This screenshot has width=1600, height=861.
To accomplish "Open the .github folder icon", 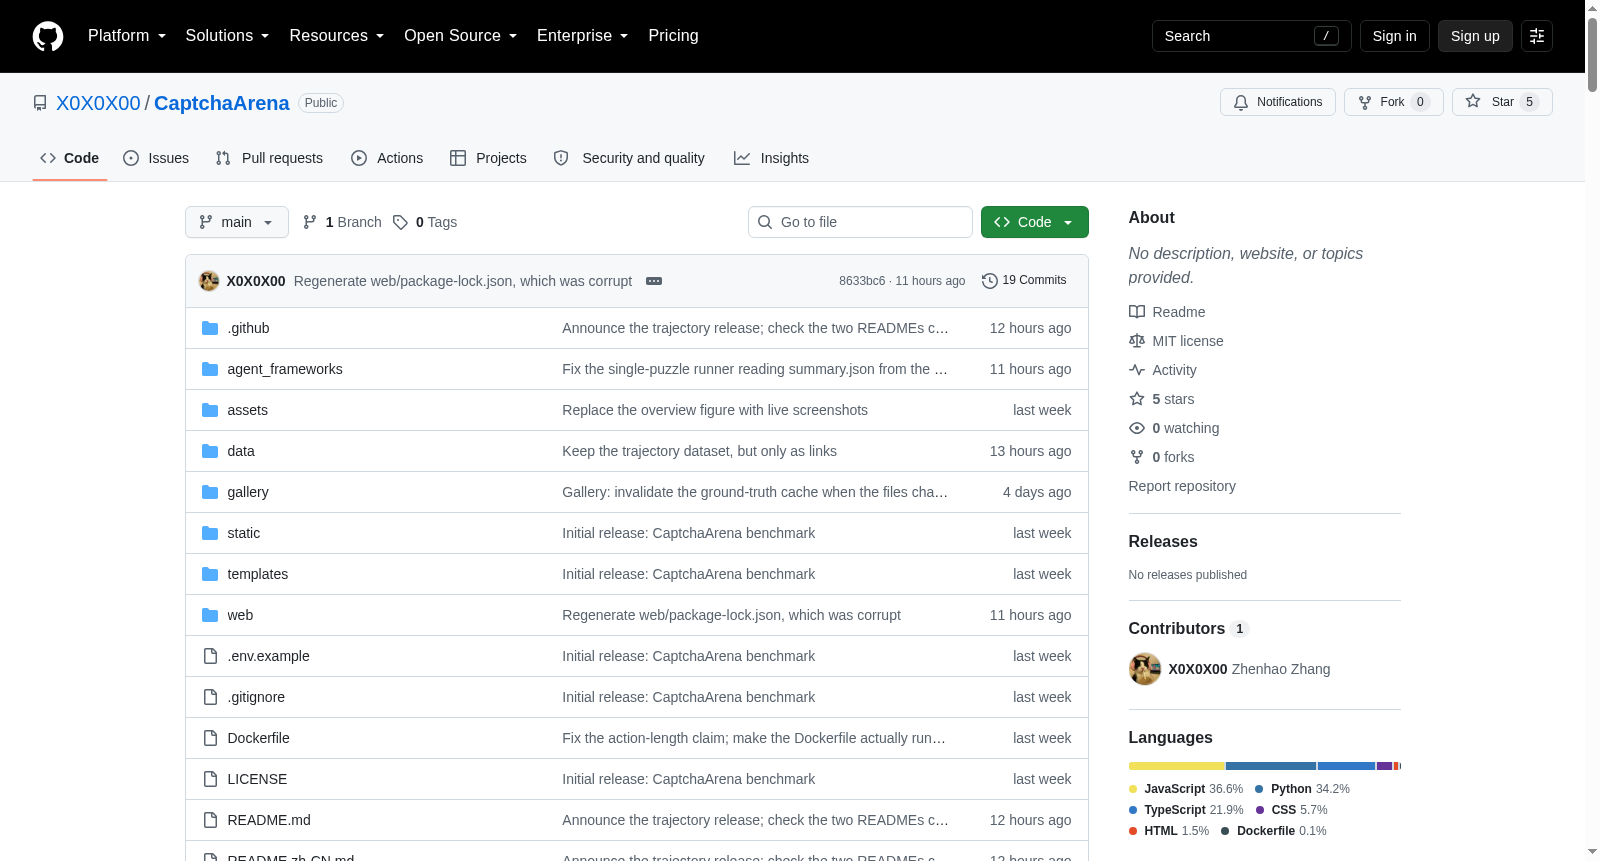I will tap(210, 328).
